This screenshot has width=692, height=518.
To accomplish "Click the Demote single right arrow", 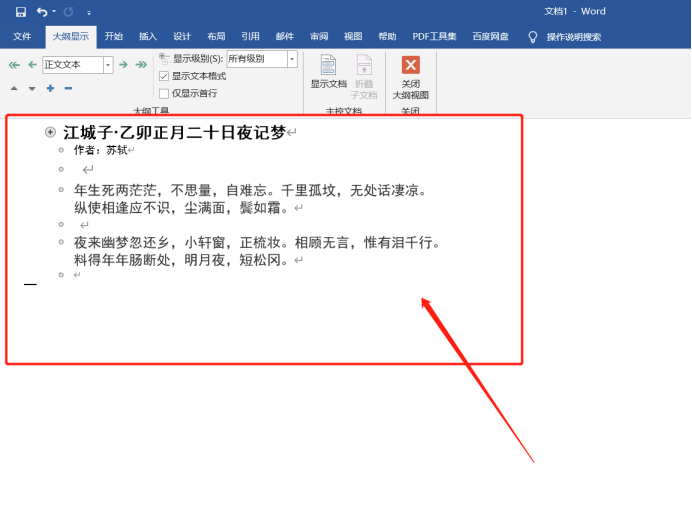I will click(123, 65).
